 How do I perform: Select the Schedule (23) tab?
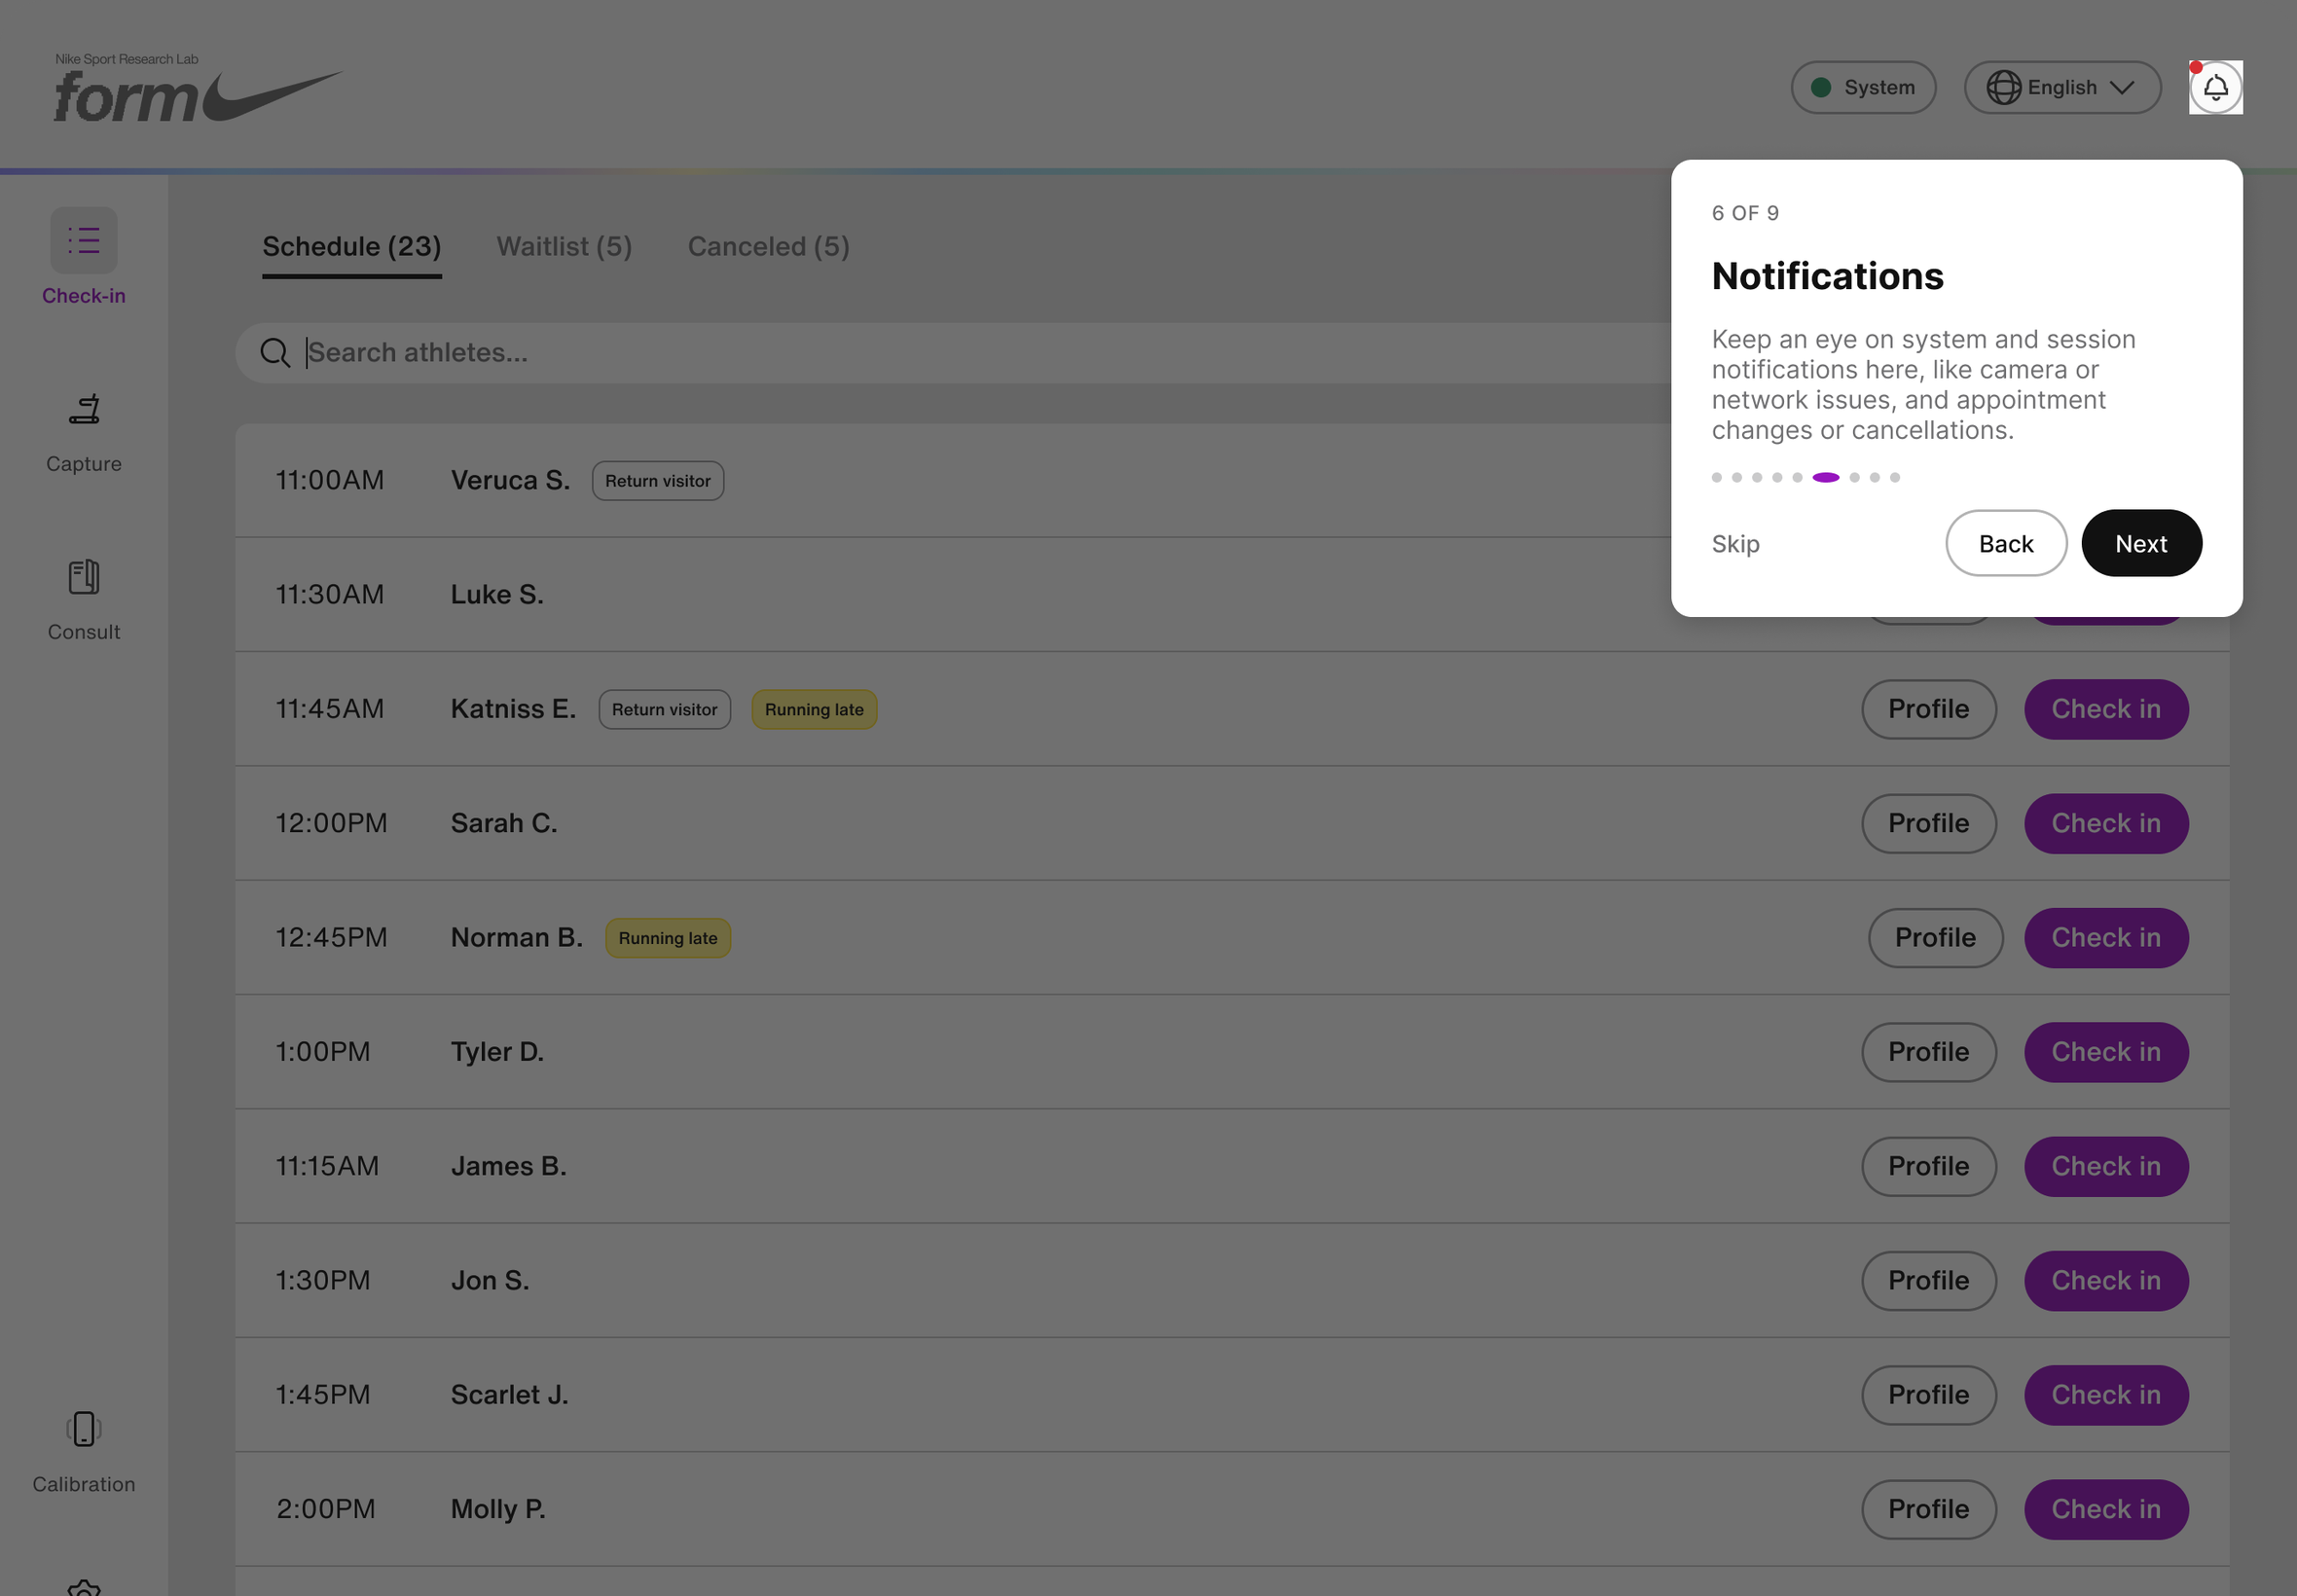tap(352, 247)
